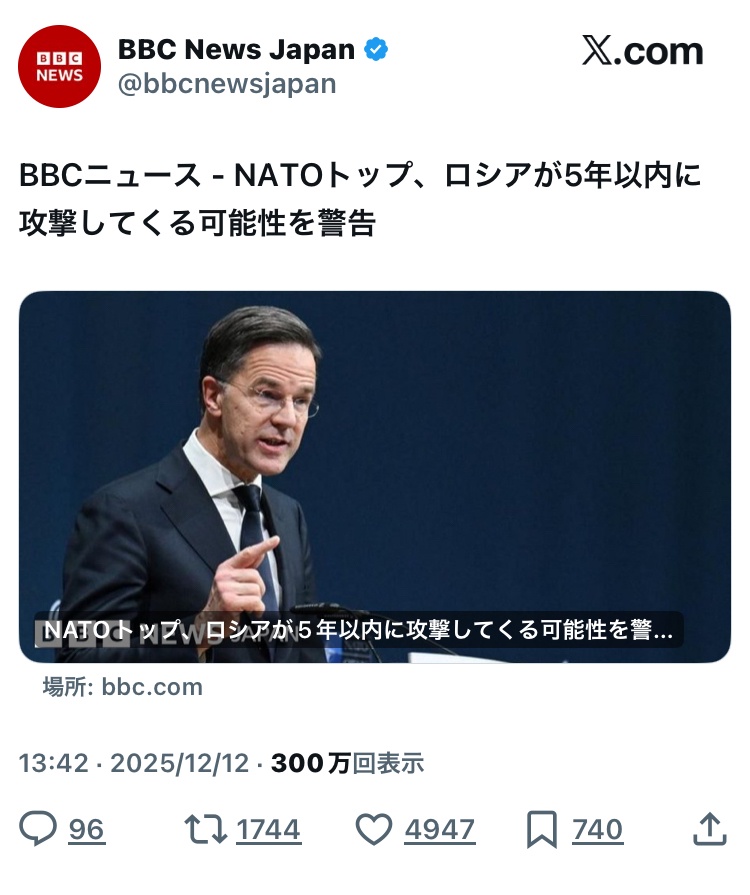View the 96 replies count
The width and height of the screenshot is (750, 895).
(x=86, y=830)
